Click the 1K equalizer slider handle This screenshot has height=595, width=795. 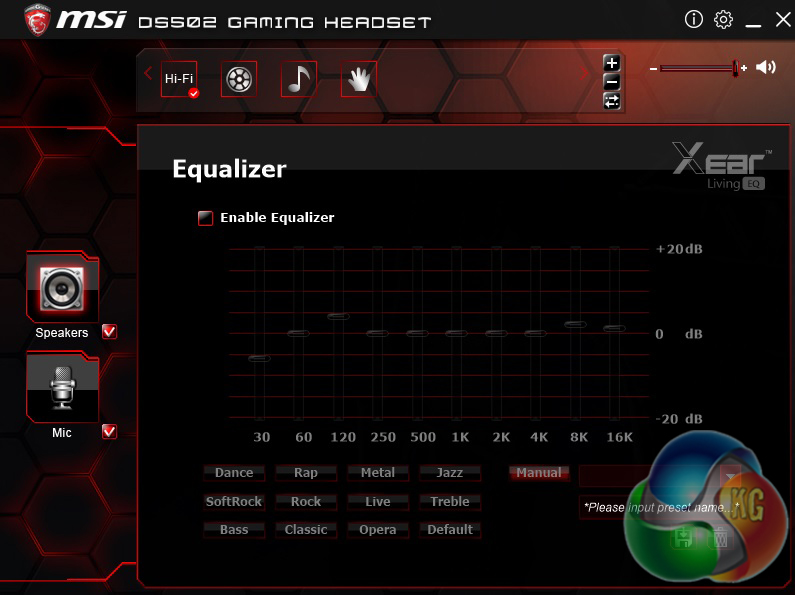coord(456,333)
